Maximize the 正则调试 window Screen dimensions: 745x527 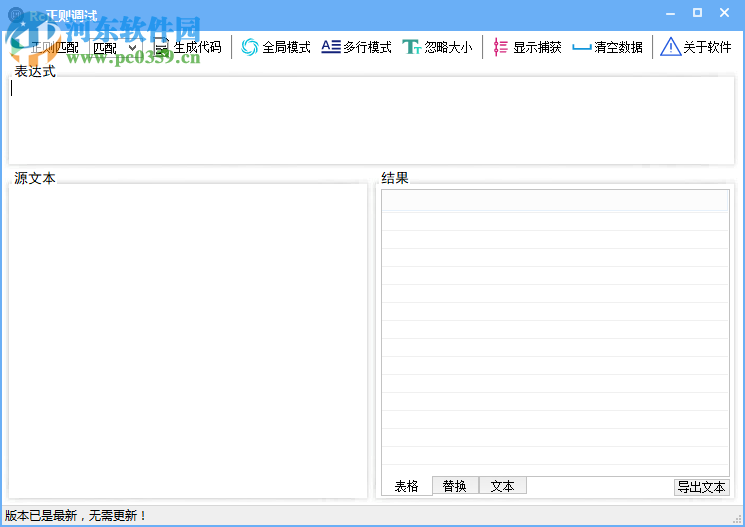pos(697,13)
